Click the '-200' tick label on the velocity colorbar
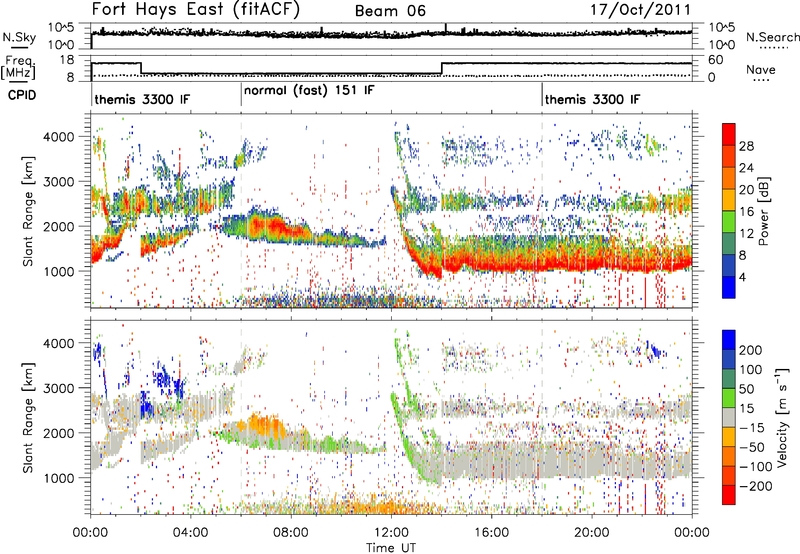Viewport: 800px width, 554px height. pyautogui.click(x=755, y=486)
